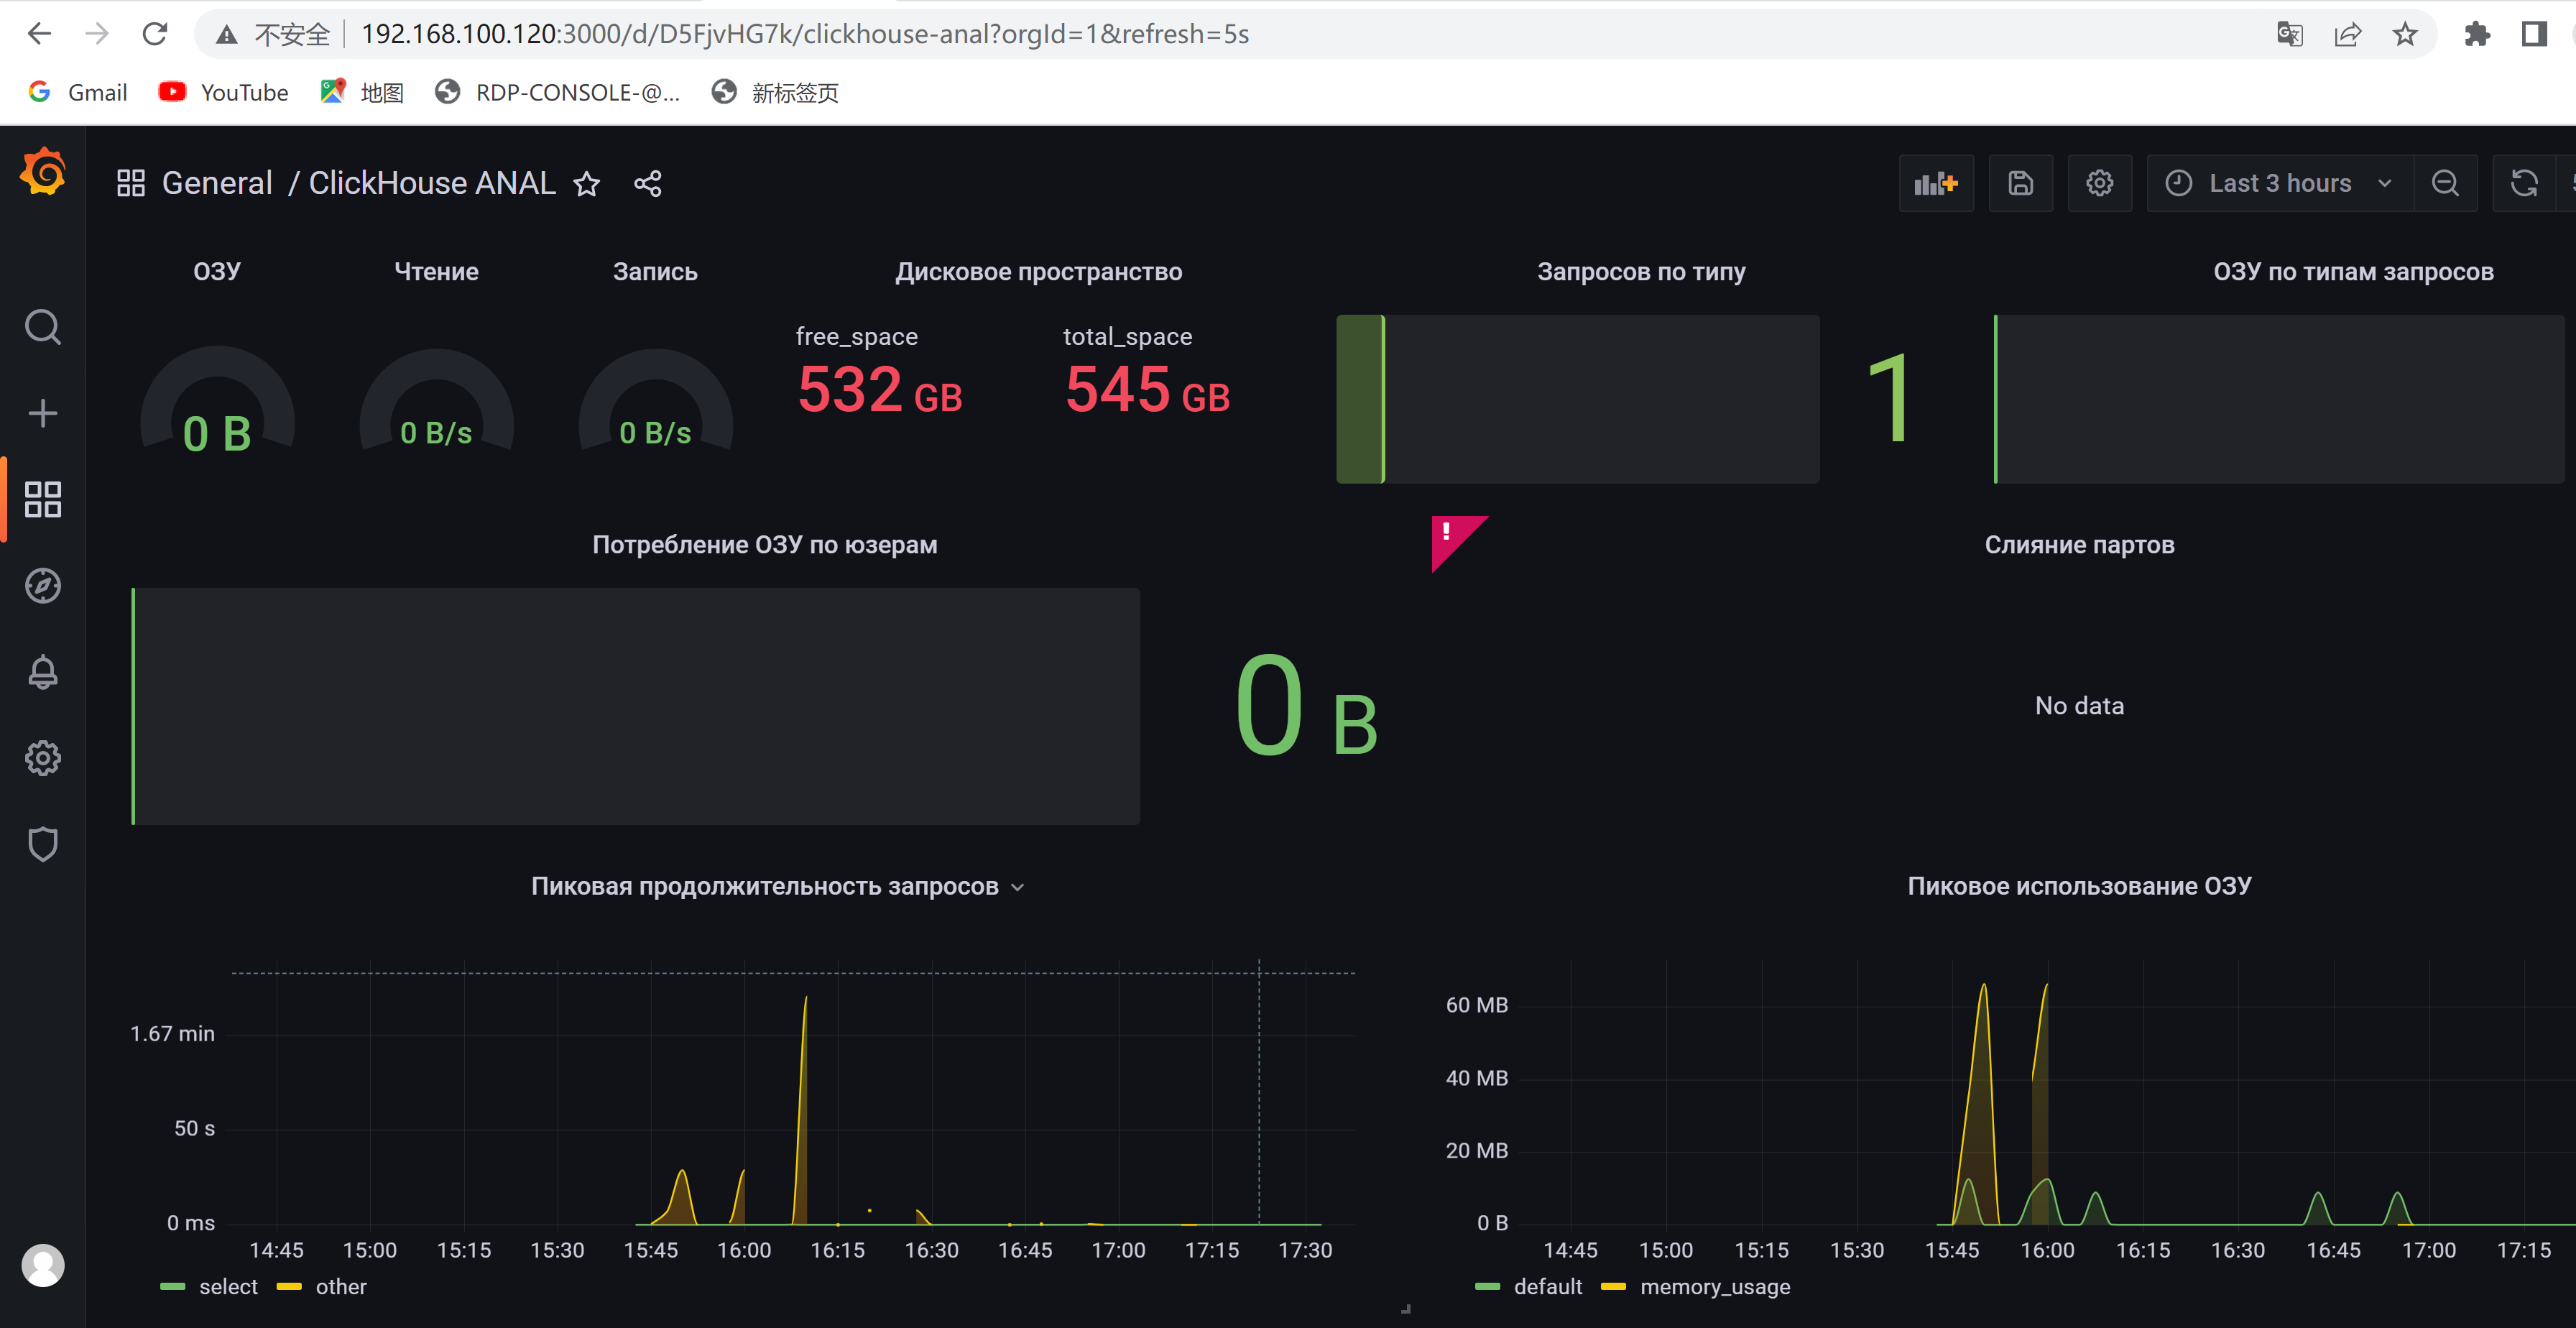Click the Create plus icon in sidebar
2576x1328 pixels.
(x=43, y=413)
